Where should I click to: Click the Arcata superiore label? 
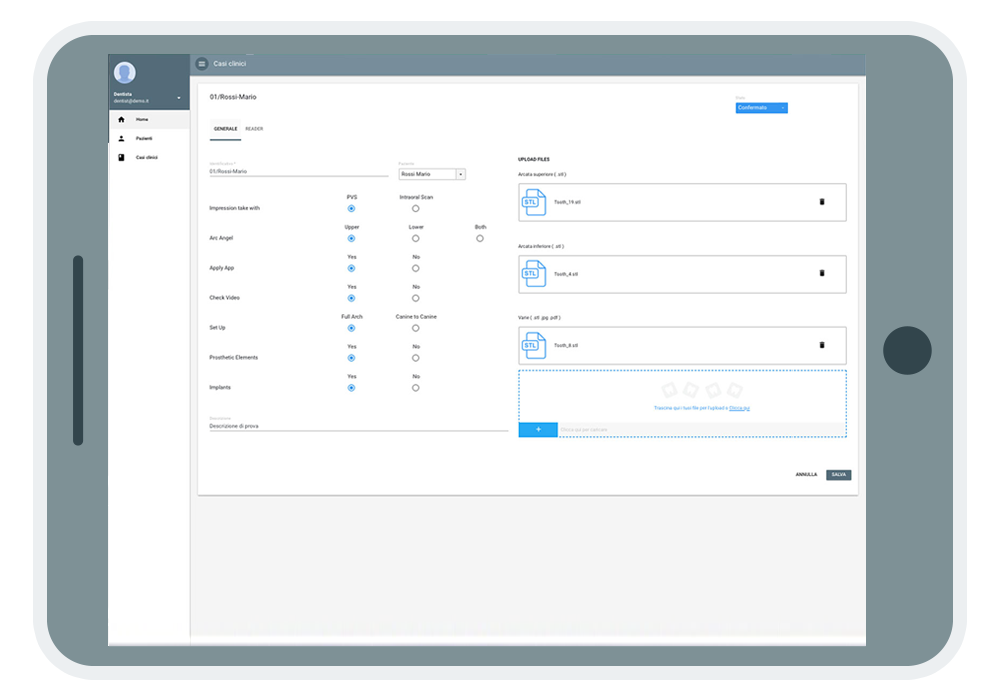[x=542, y=174]
